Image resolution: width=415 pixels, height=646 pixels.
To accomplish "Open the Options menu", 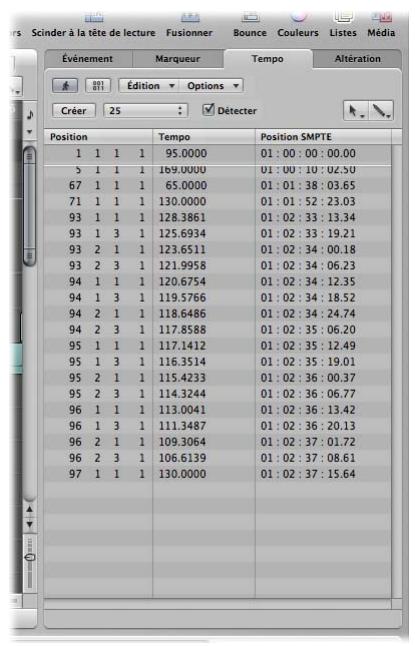I will [x=211, y=86].
